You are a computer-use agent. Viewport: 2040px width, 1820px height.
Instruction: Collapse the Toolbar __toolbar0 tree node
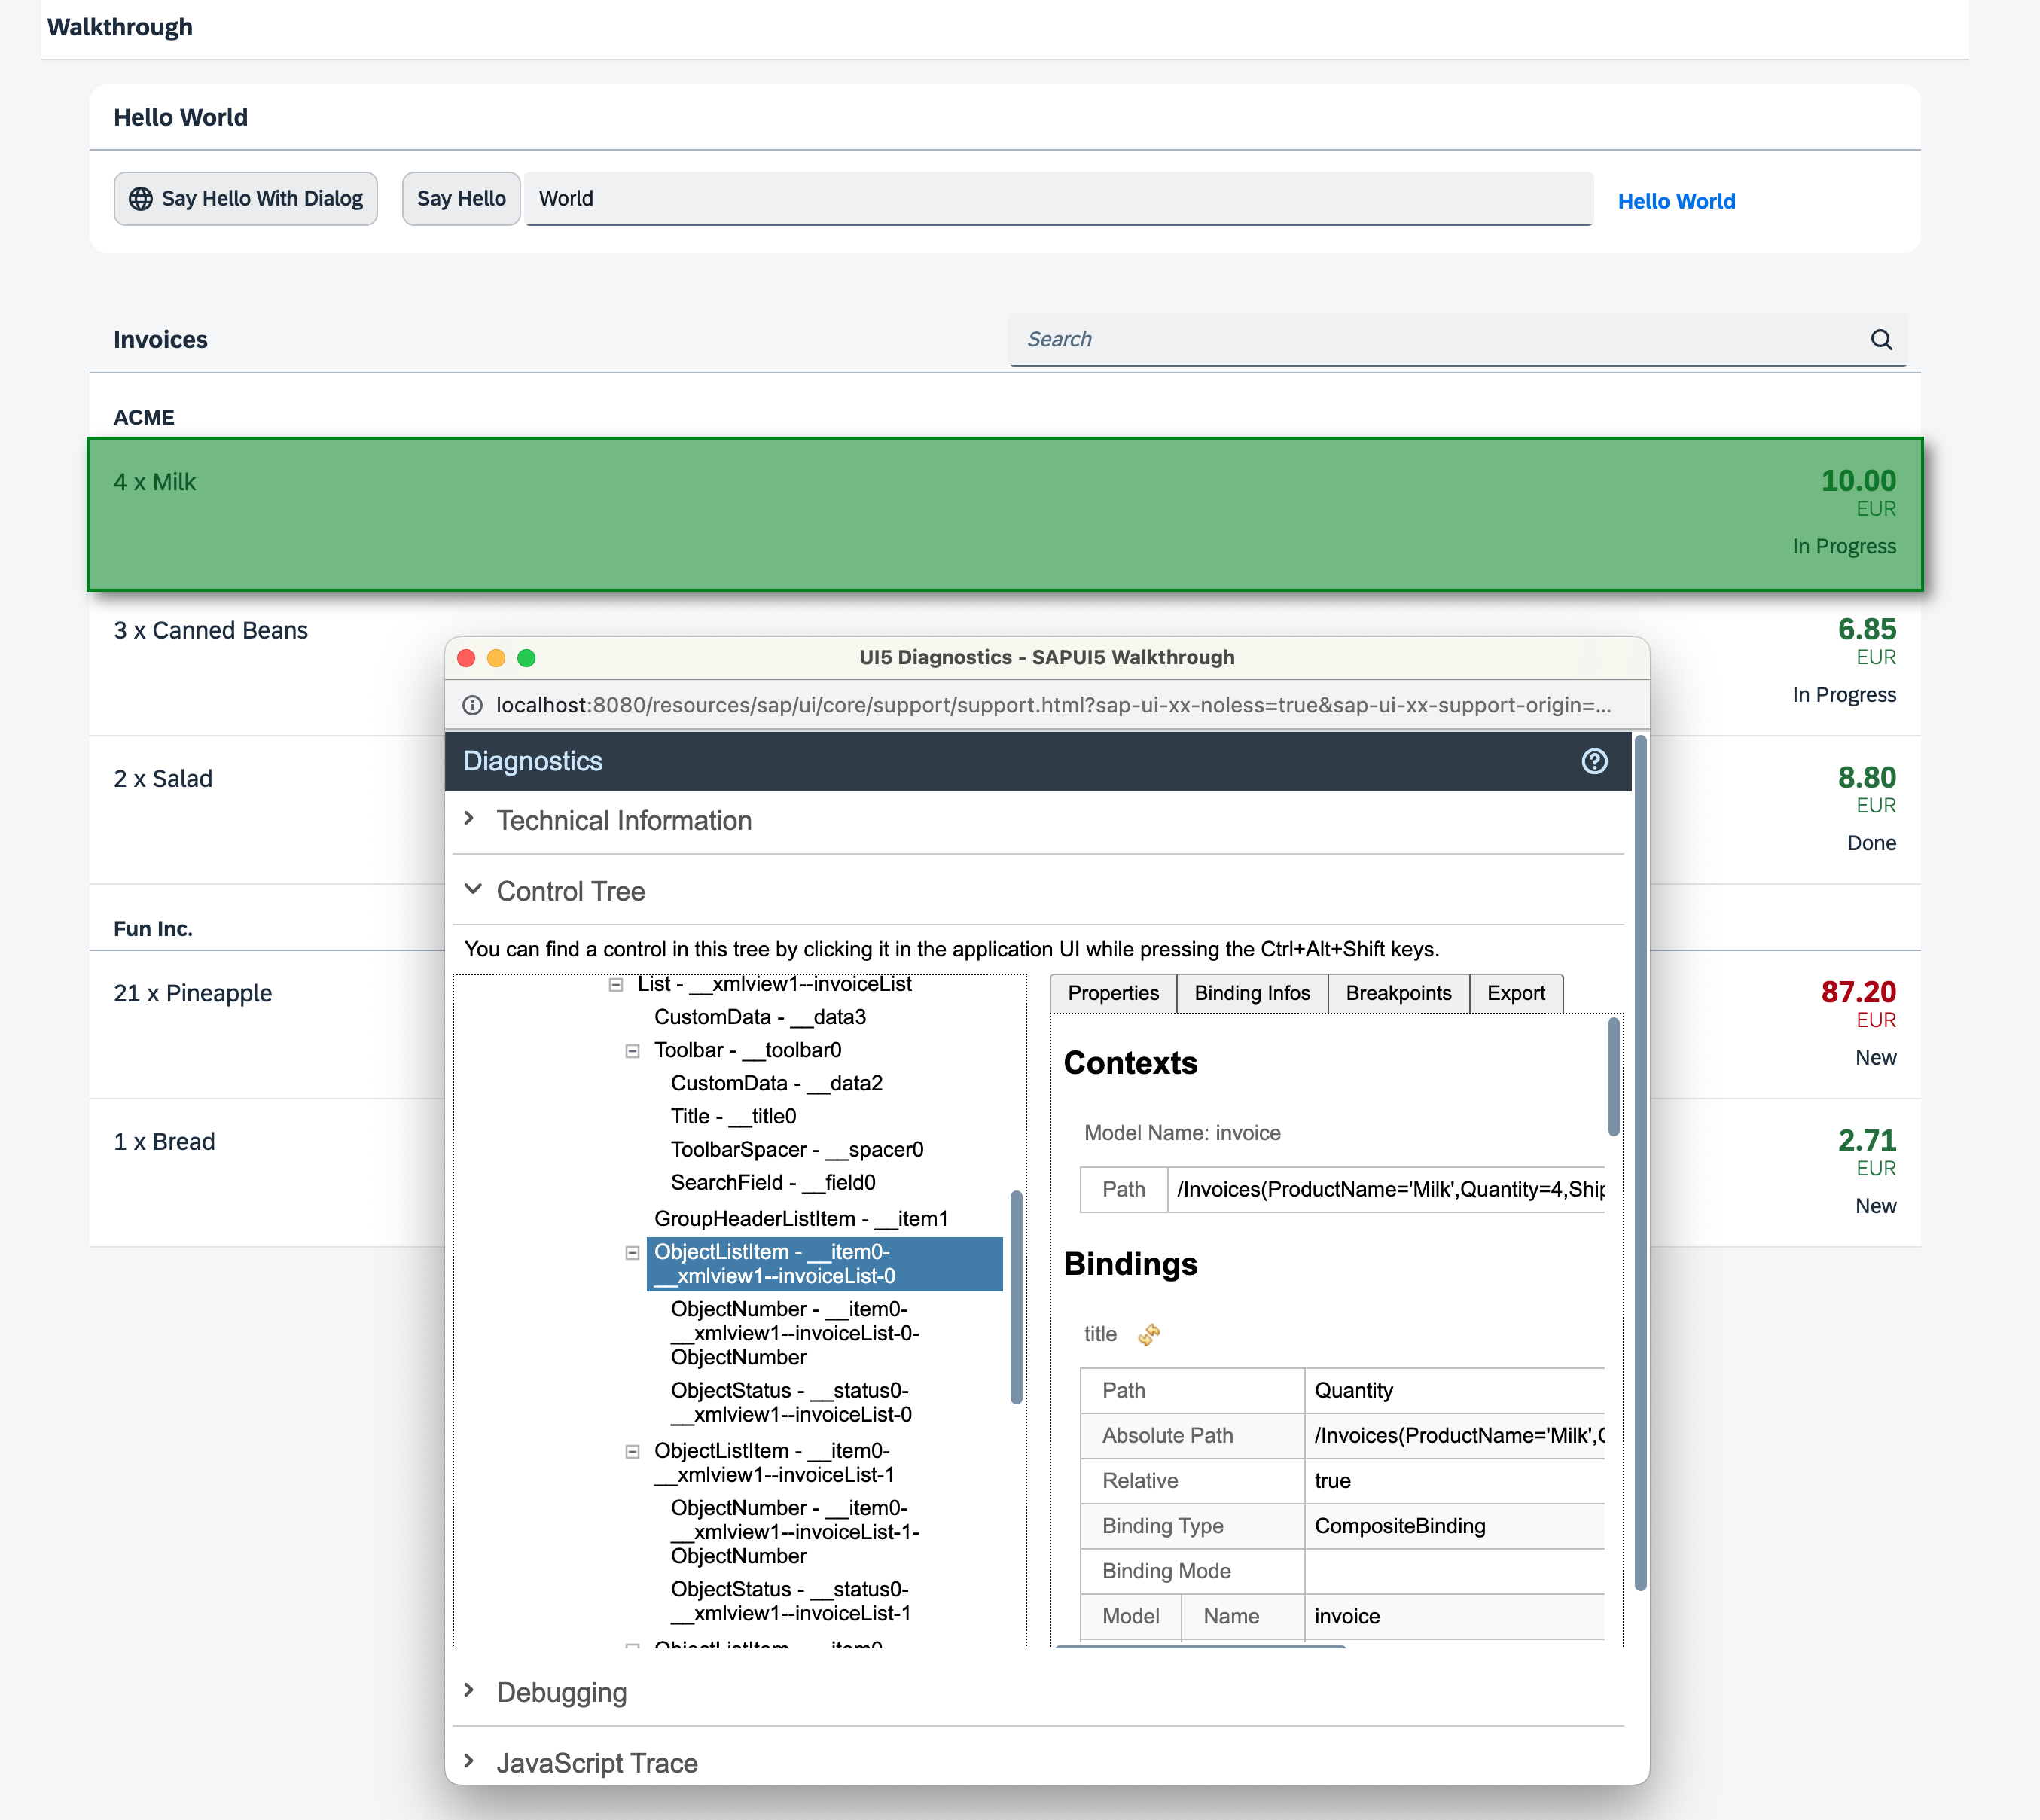tap(632, 1050)
